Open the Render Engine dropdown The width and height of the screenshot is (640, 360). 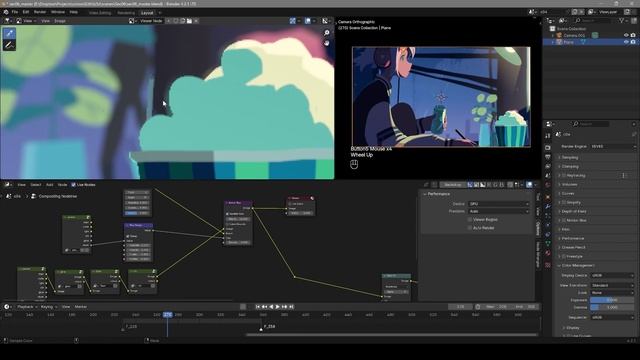tap(612, 146)
